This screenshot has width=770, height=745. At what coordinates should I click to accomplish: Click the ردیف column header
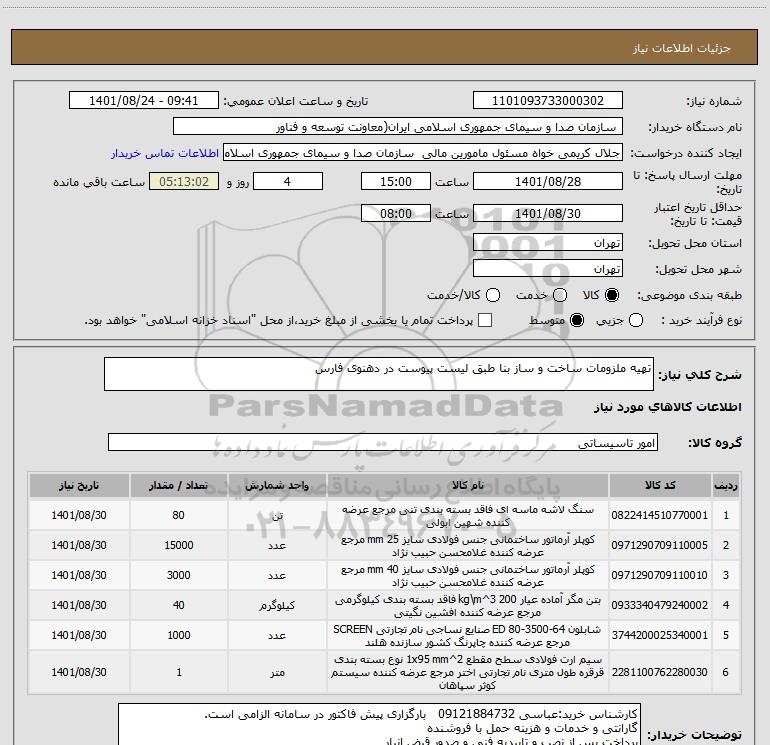coord(726,485)
